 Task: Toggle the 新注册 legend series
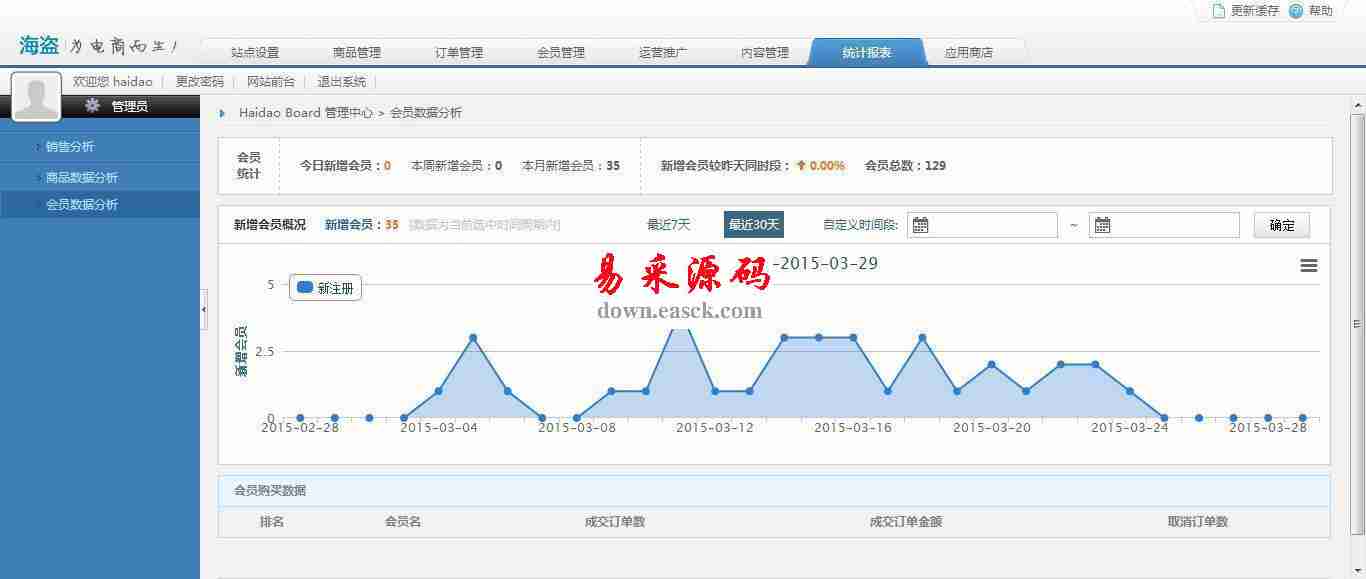click(325, 288)
